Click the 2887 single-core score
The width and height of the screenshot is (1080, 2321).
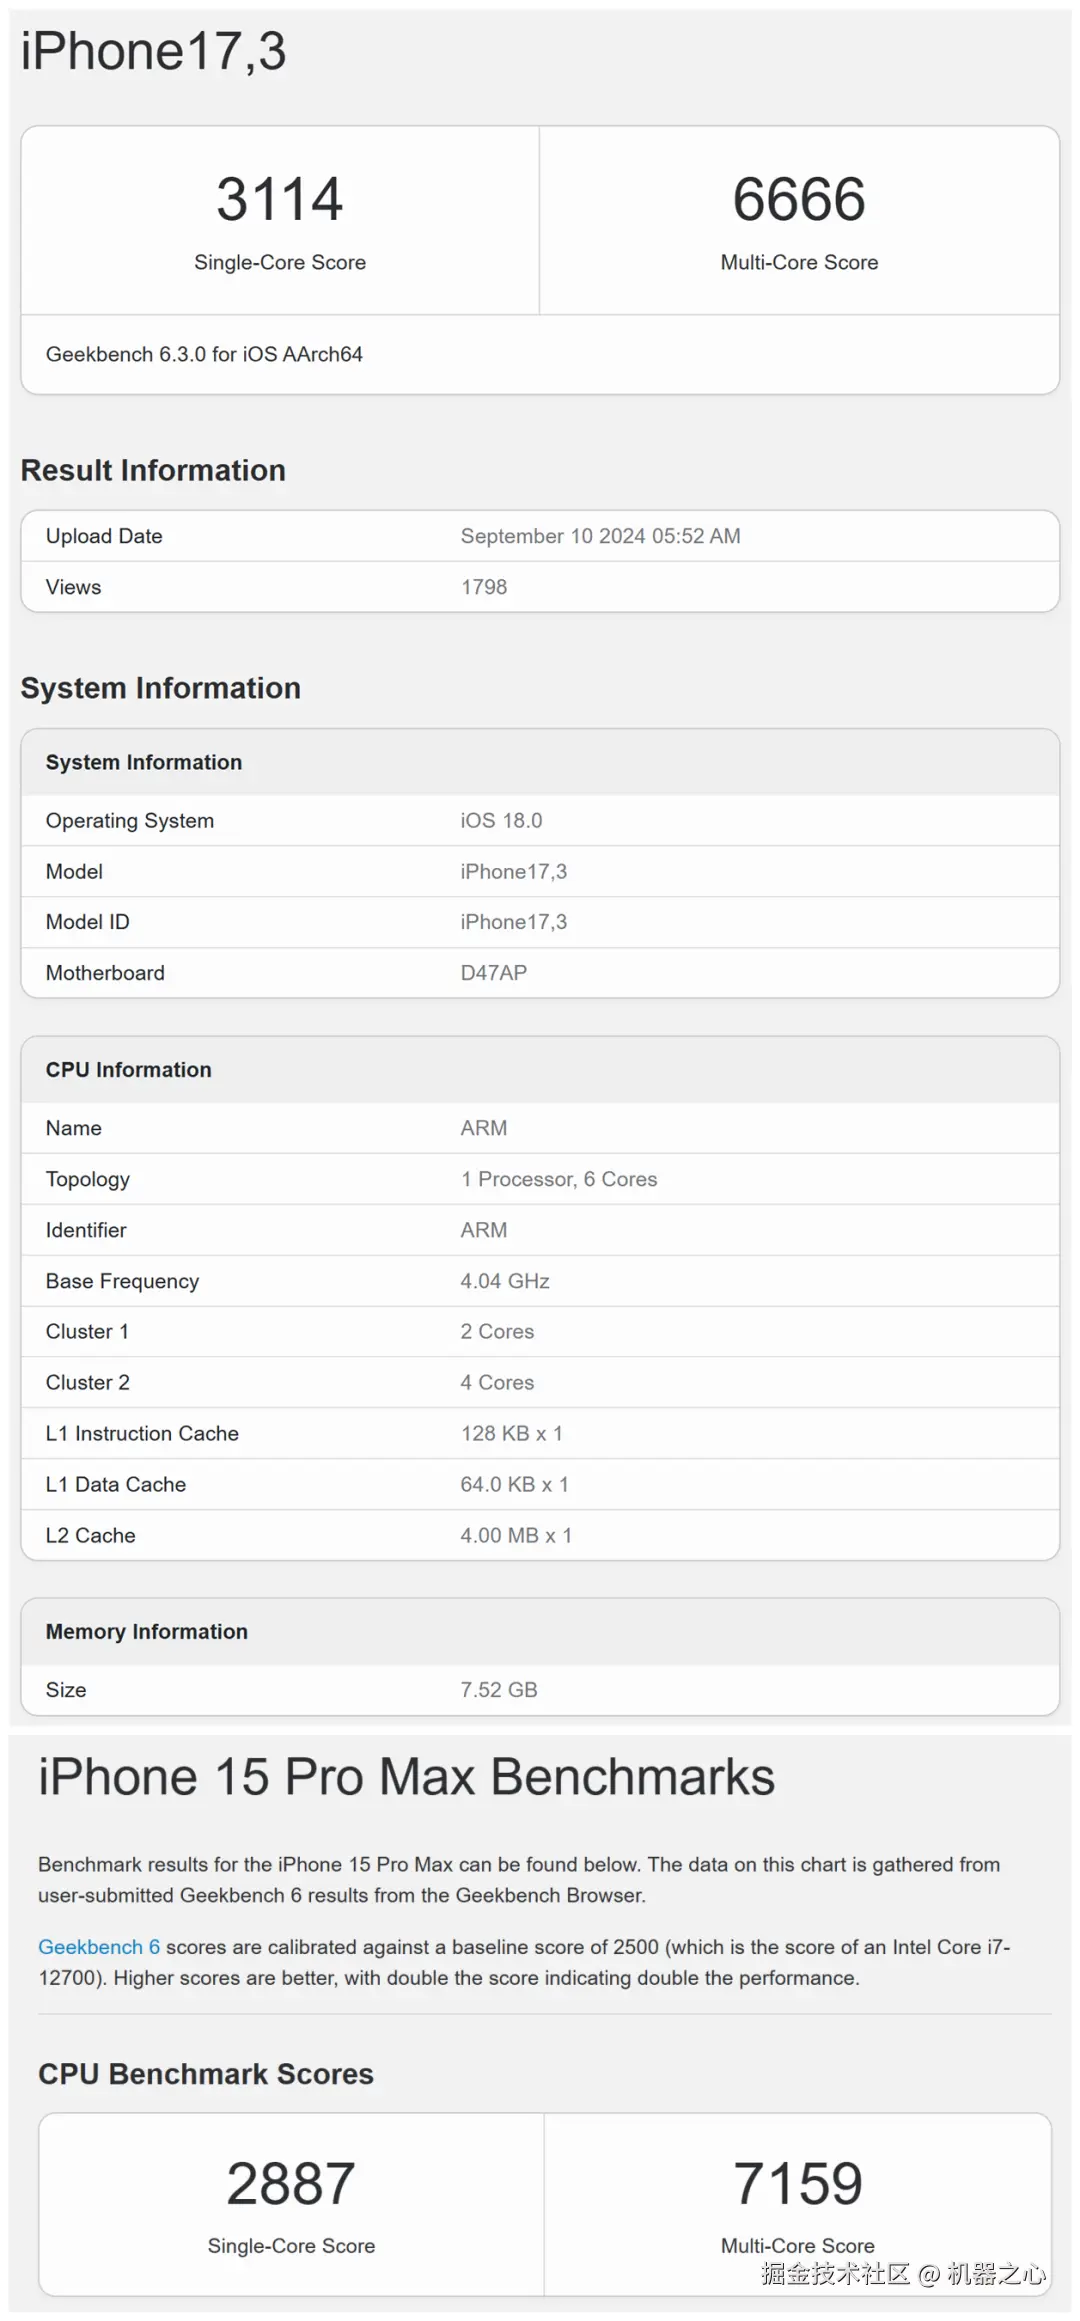(x=291, y=2183)
